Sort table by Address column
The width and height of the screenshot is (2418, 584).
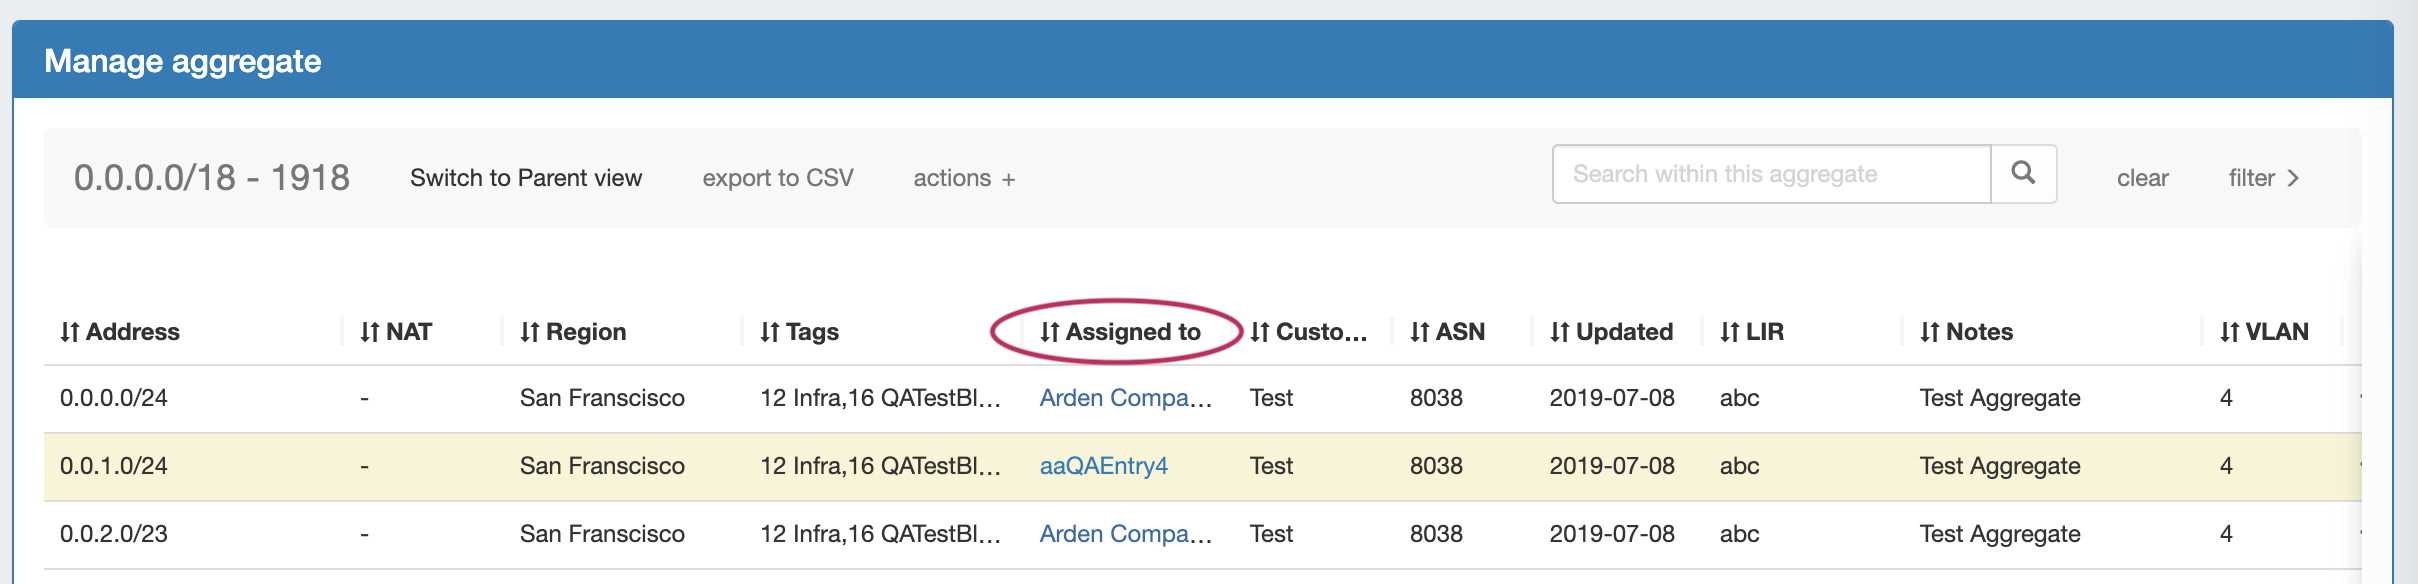120,332
